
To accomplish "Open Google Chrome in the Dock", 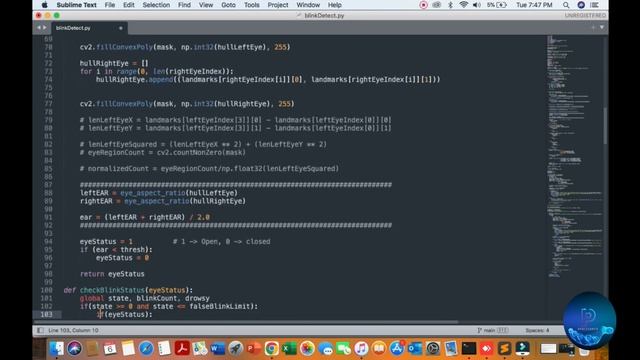I will pos(271,349).
